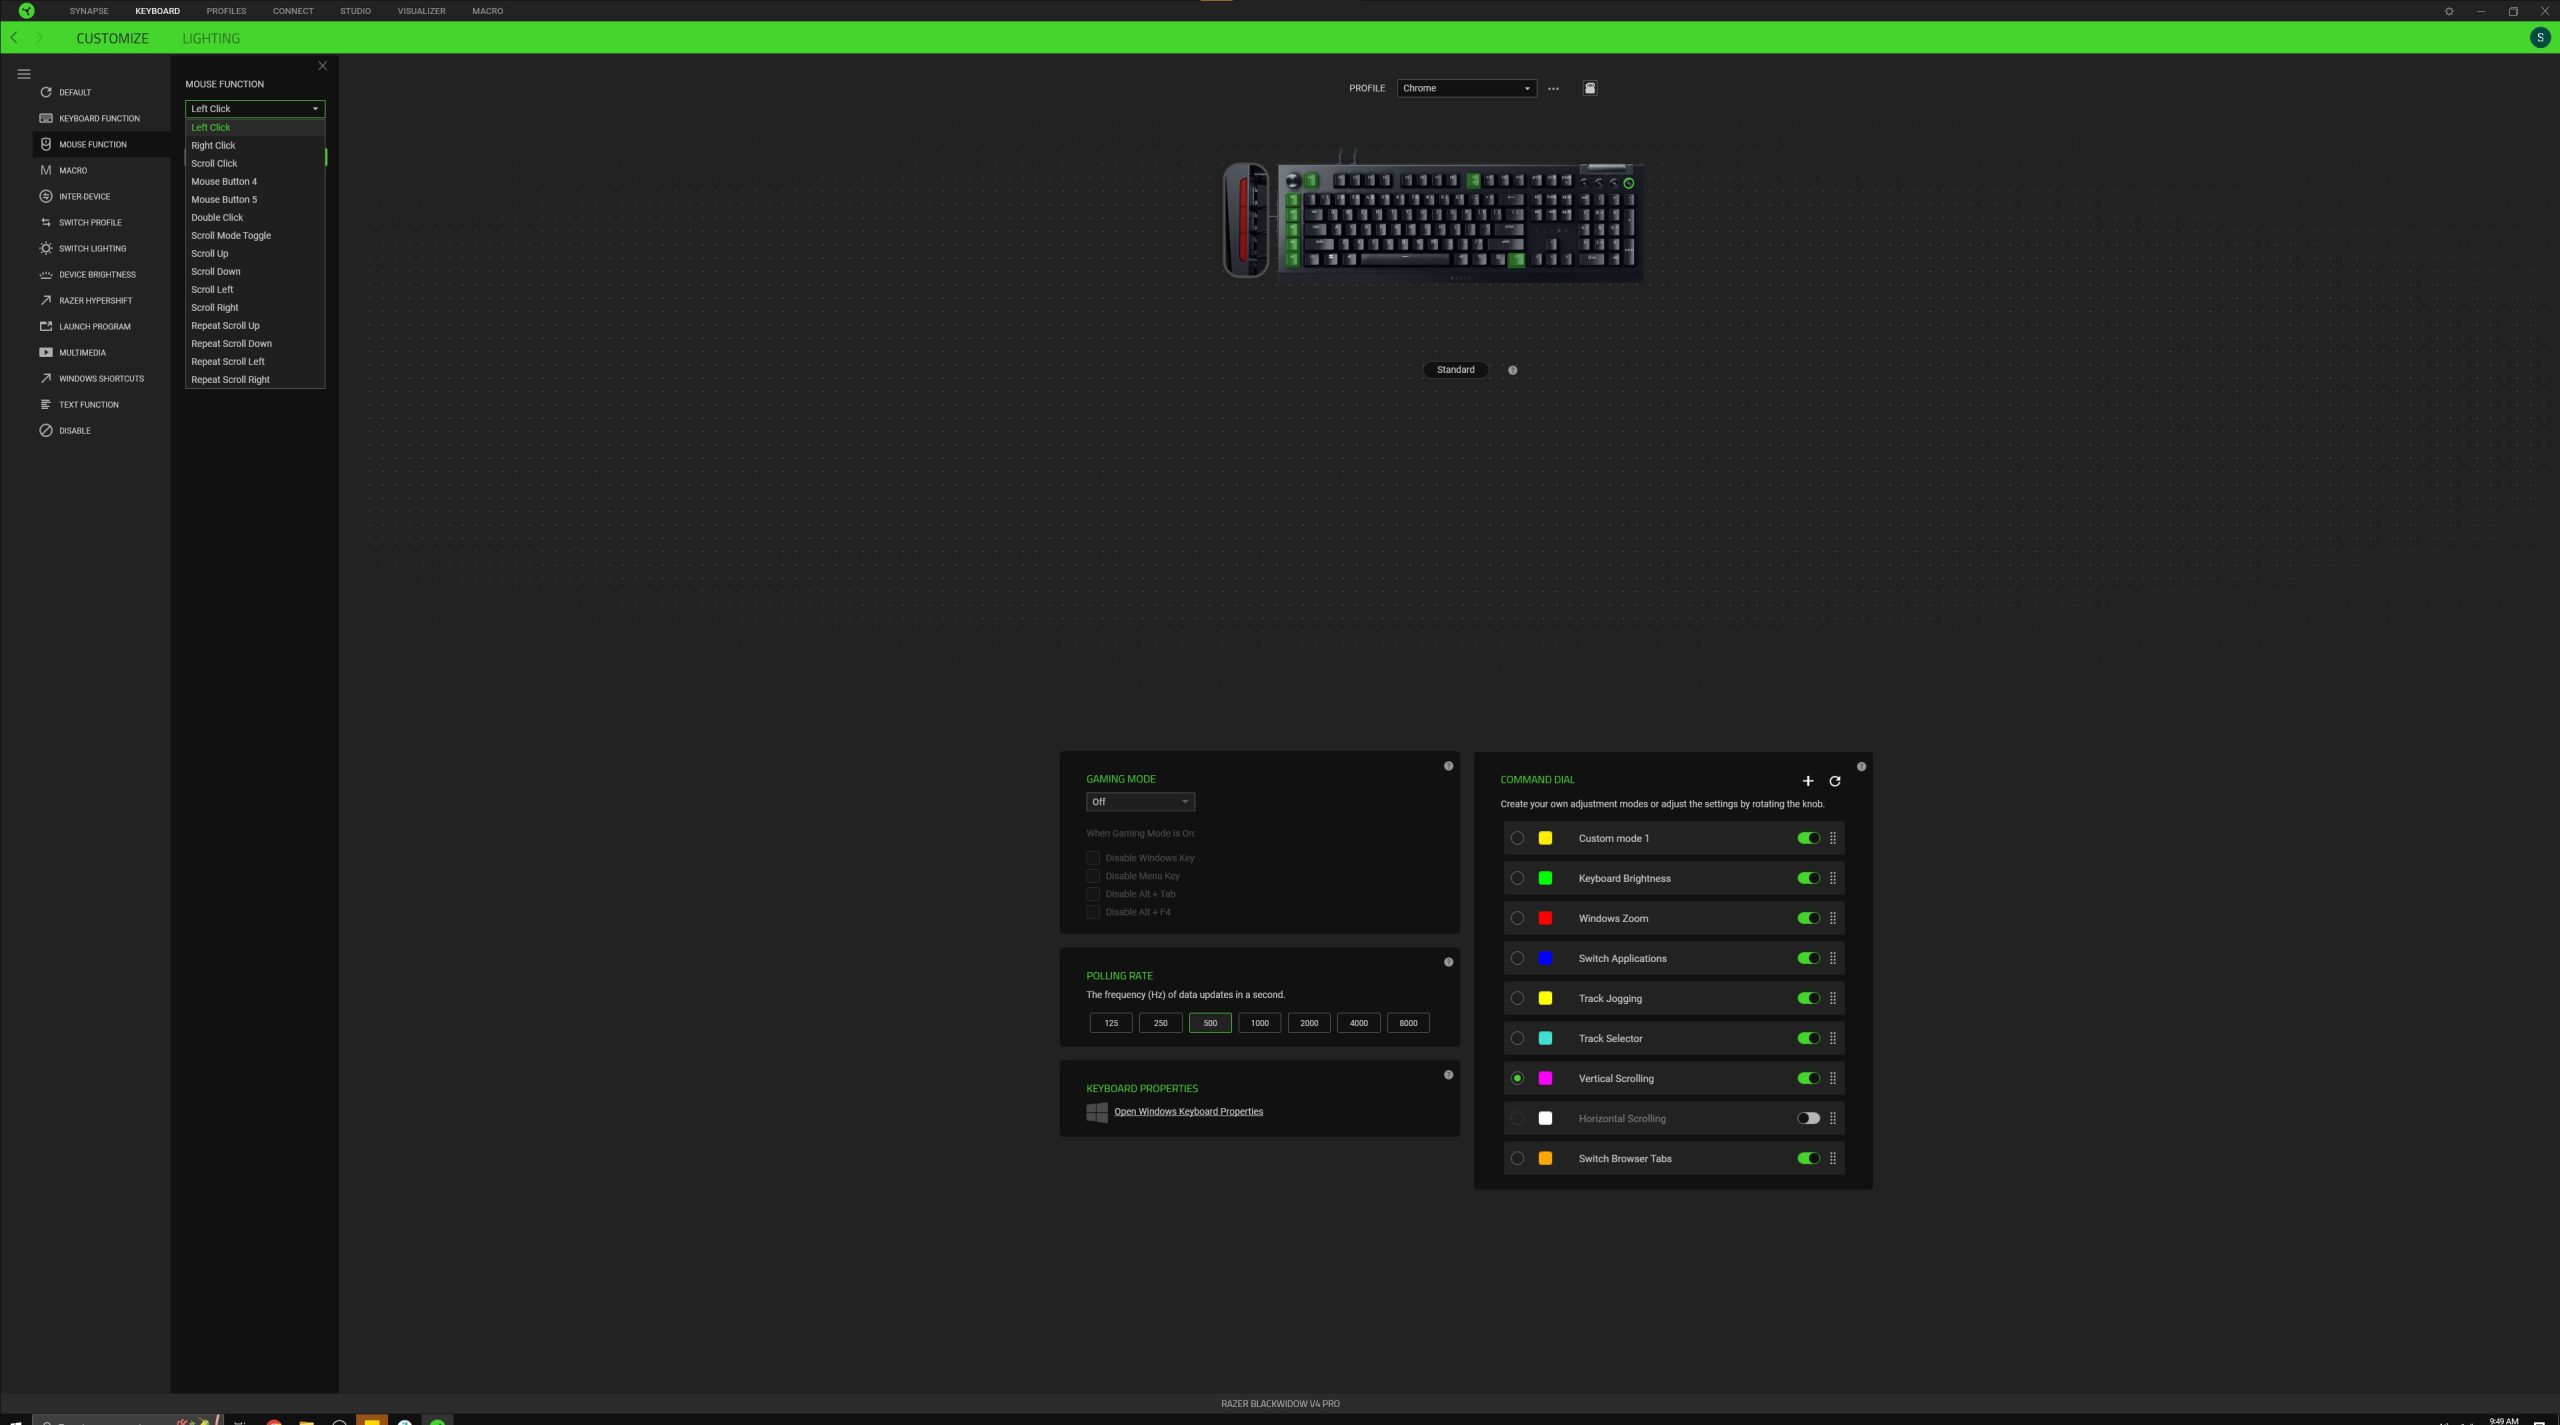
Task: Select Macro in the left sidebar
Action: 72,170
